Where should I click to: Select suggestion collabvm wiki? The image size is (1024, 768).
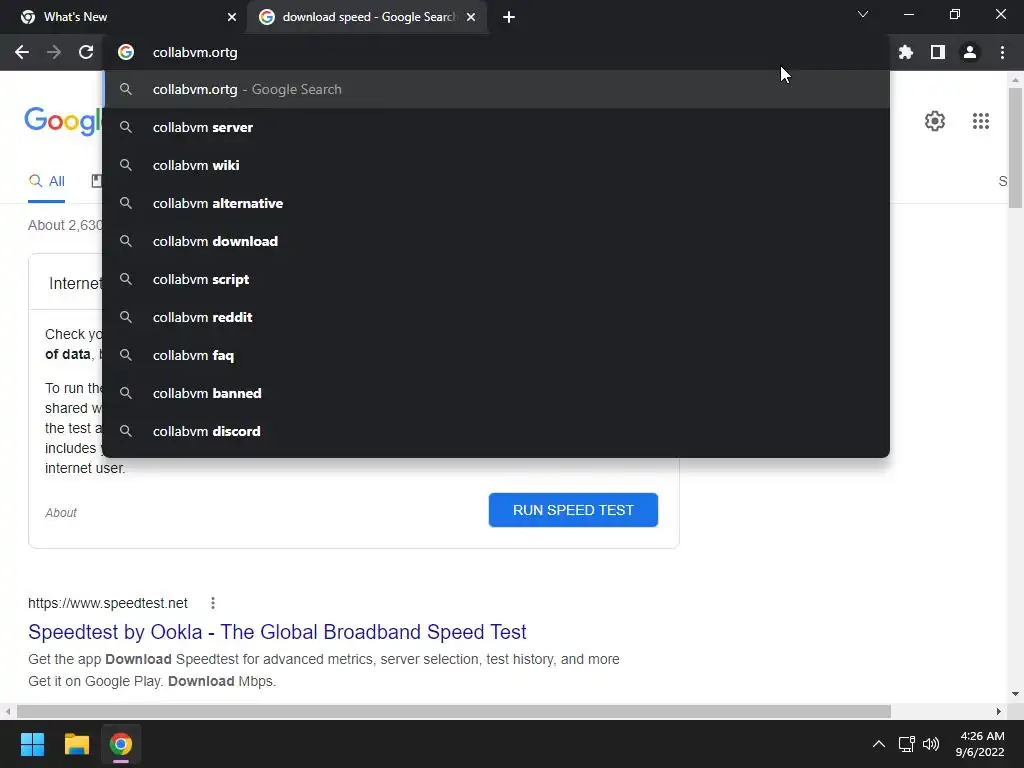[x=496, y=165]
